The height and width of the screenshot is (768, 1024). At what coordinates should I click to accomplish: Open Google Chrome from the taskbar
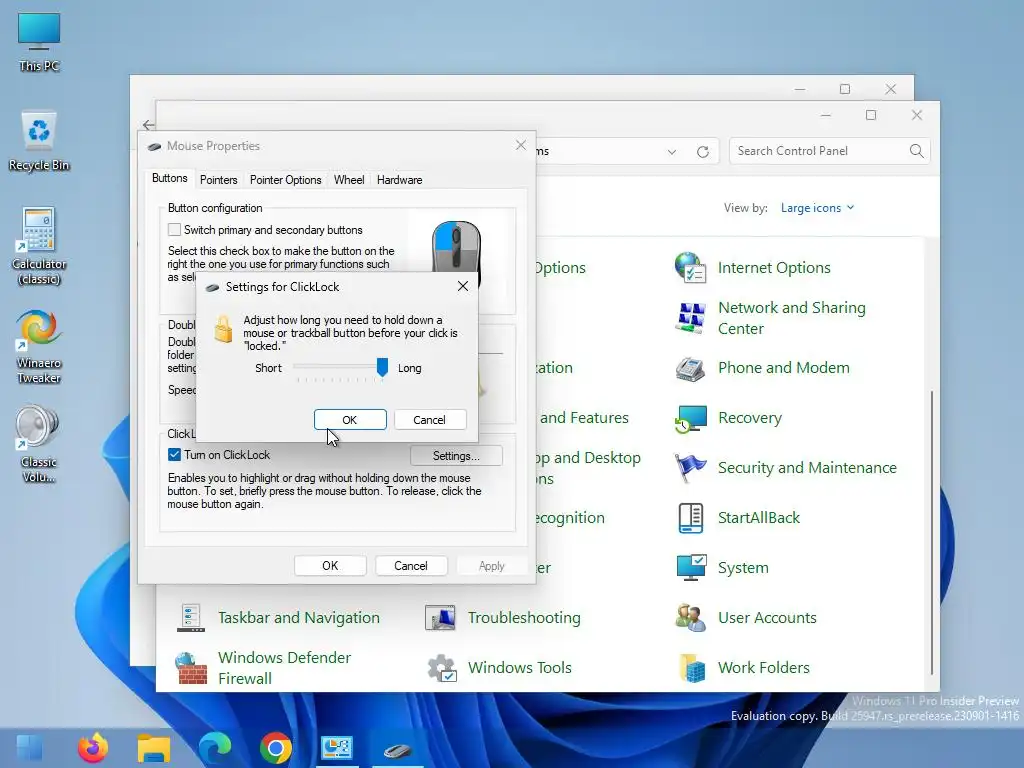[x=276, y=748]
